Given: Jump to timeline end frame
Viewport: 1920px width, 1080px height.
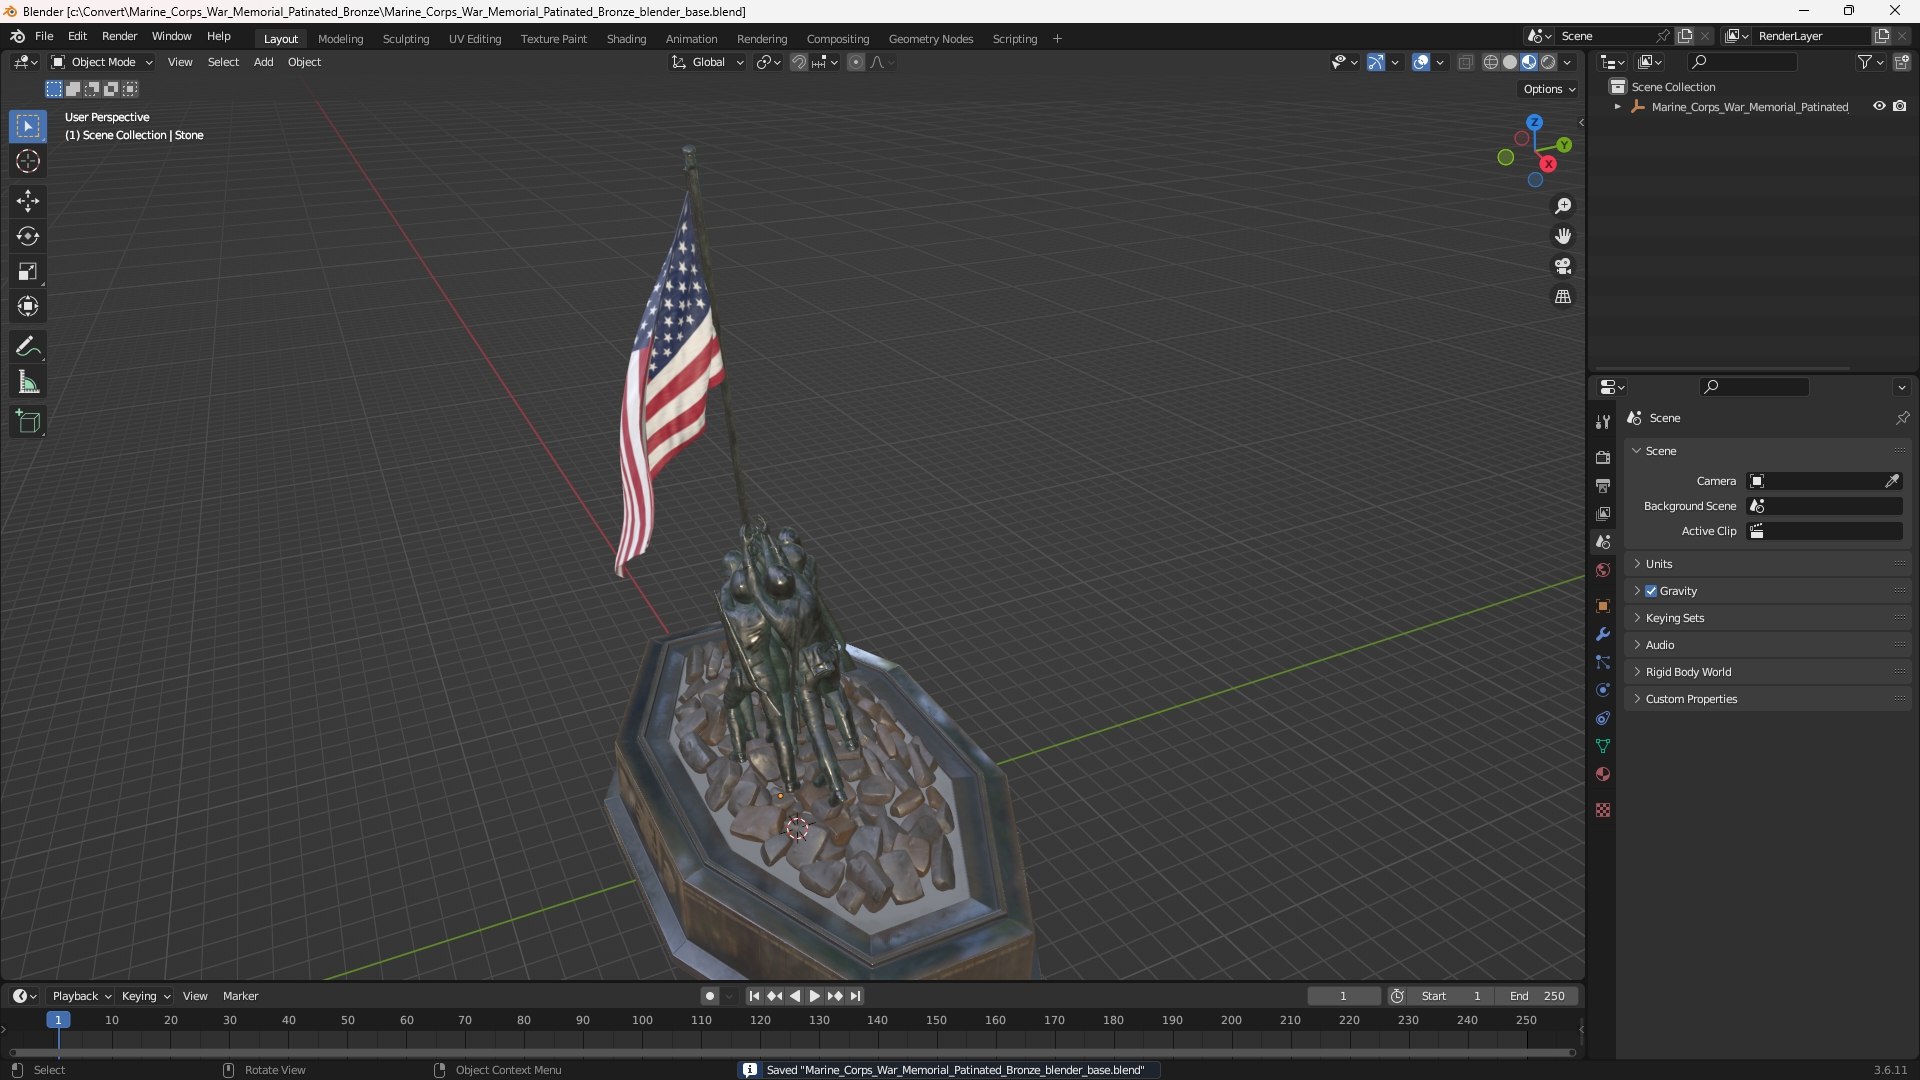Looking at the screenshot, I should click(855, 996).
